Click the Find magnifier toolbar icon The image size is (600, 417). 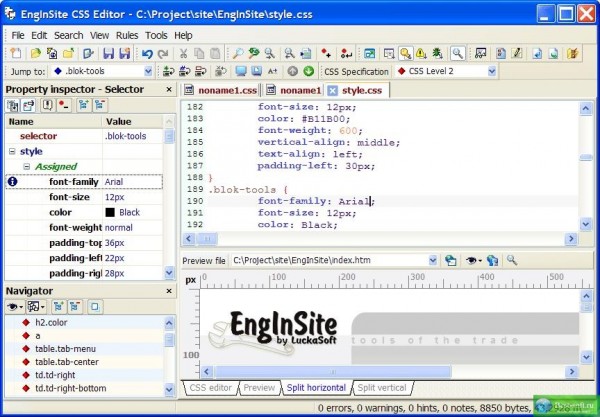[237, 53]
